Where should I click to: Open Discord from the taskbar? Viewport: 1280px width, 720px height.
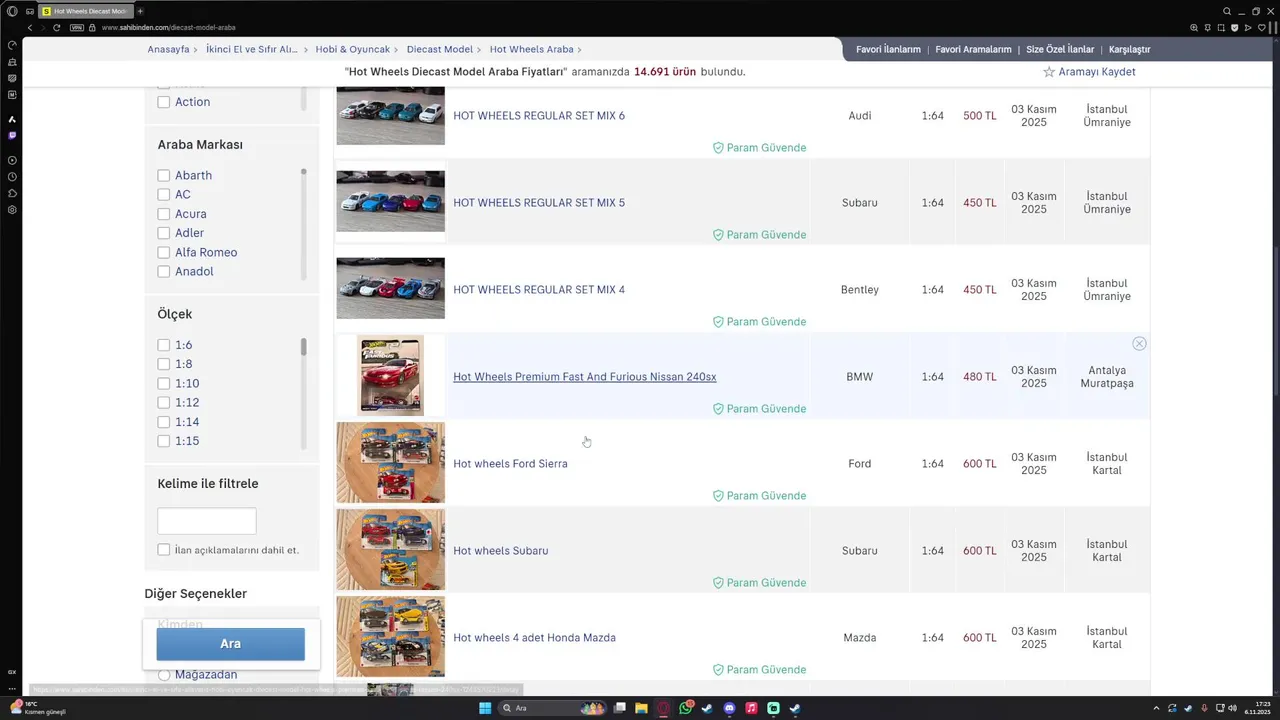(x=729, y=708)
